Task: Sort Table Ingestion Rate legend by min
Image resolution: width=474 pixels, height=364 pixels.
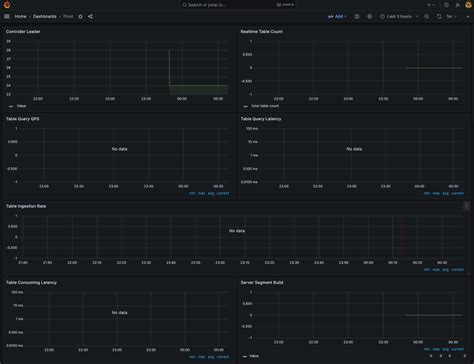Action: point(427,270)
